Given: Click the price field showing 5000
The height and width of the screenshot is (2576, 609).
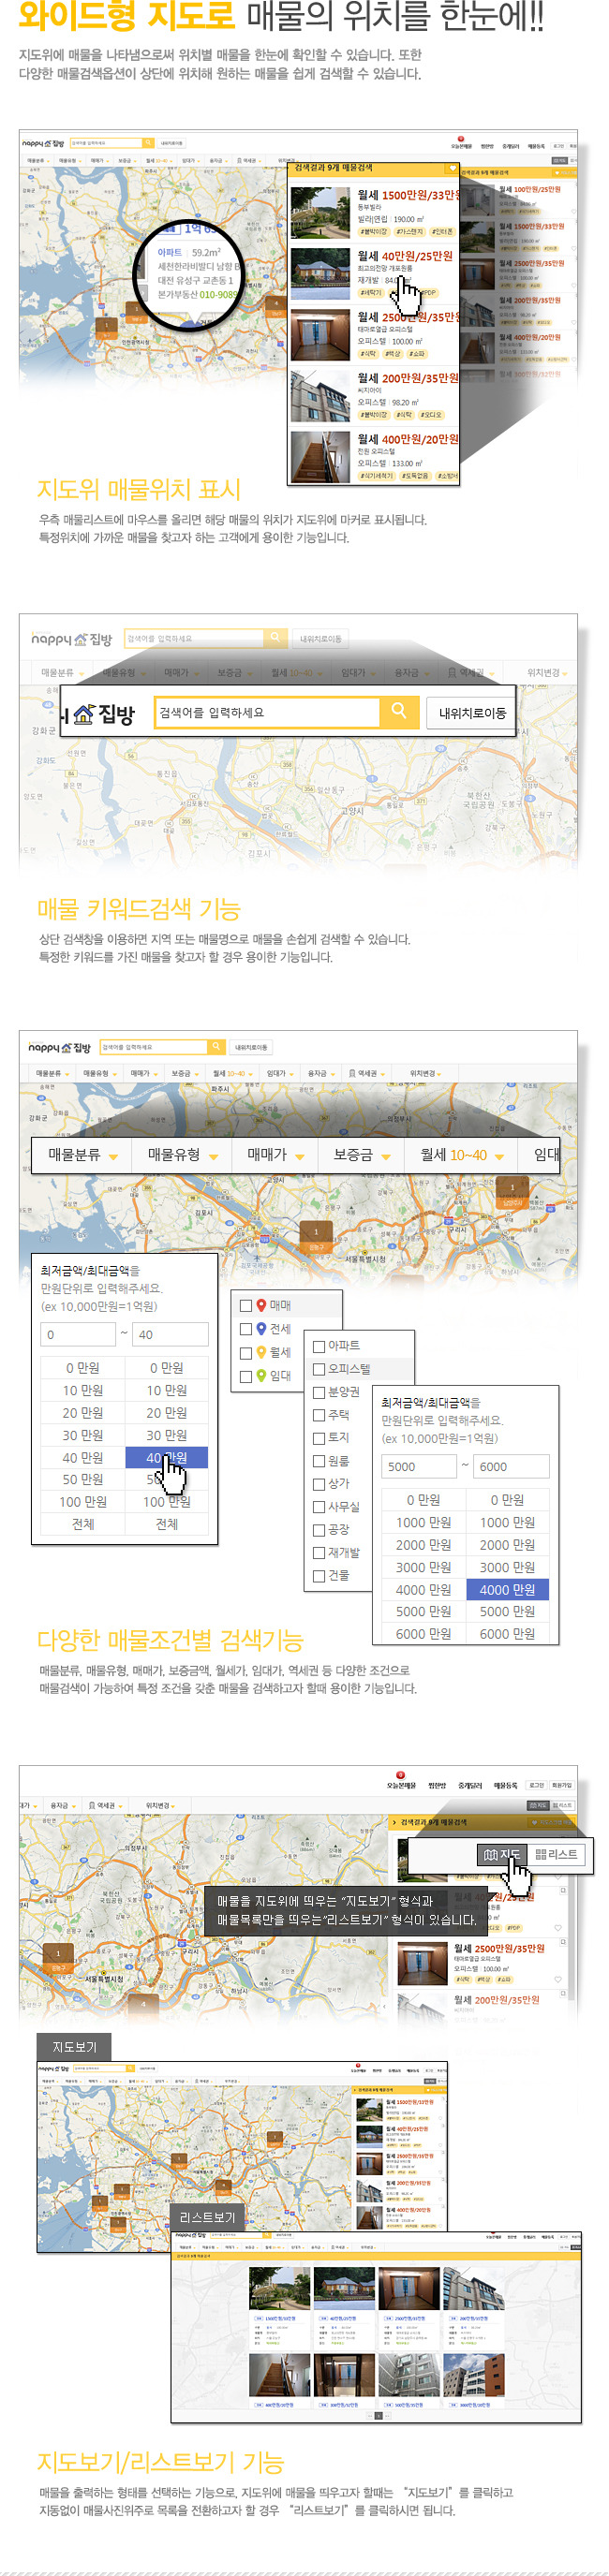Looking at the screenshot, I should coord(419,1466).
